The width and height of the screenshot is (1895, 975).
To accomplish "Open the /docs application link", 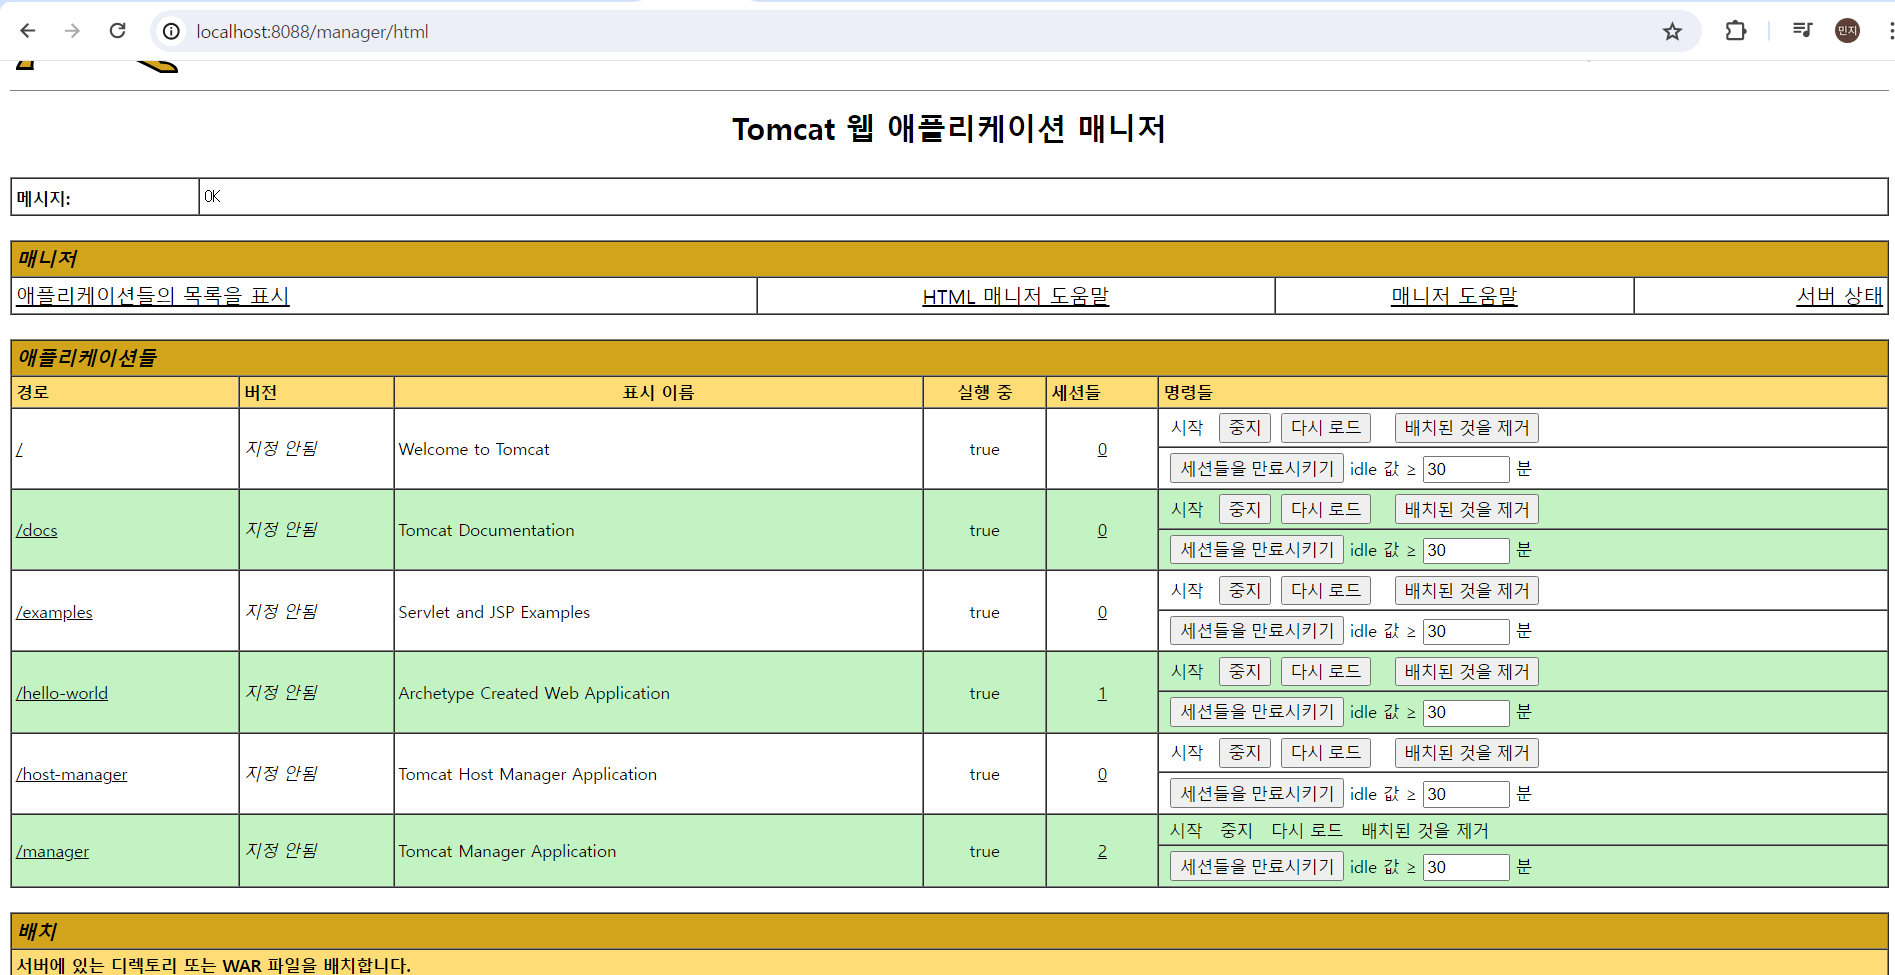I will point(37,530).
